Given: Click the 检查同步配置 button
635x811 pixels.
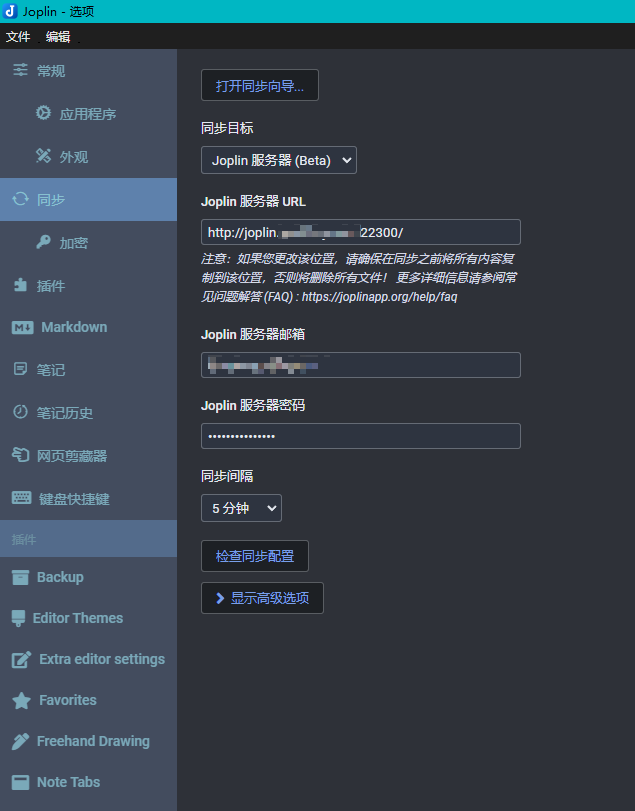Looking at the screenshot, I should coord(255,556).
